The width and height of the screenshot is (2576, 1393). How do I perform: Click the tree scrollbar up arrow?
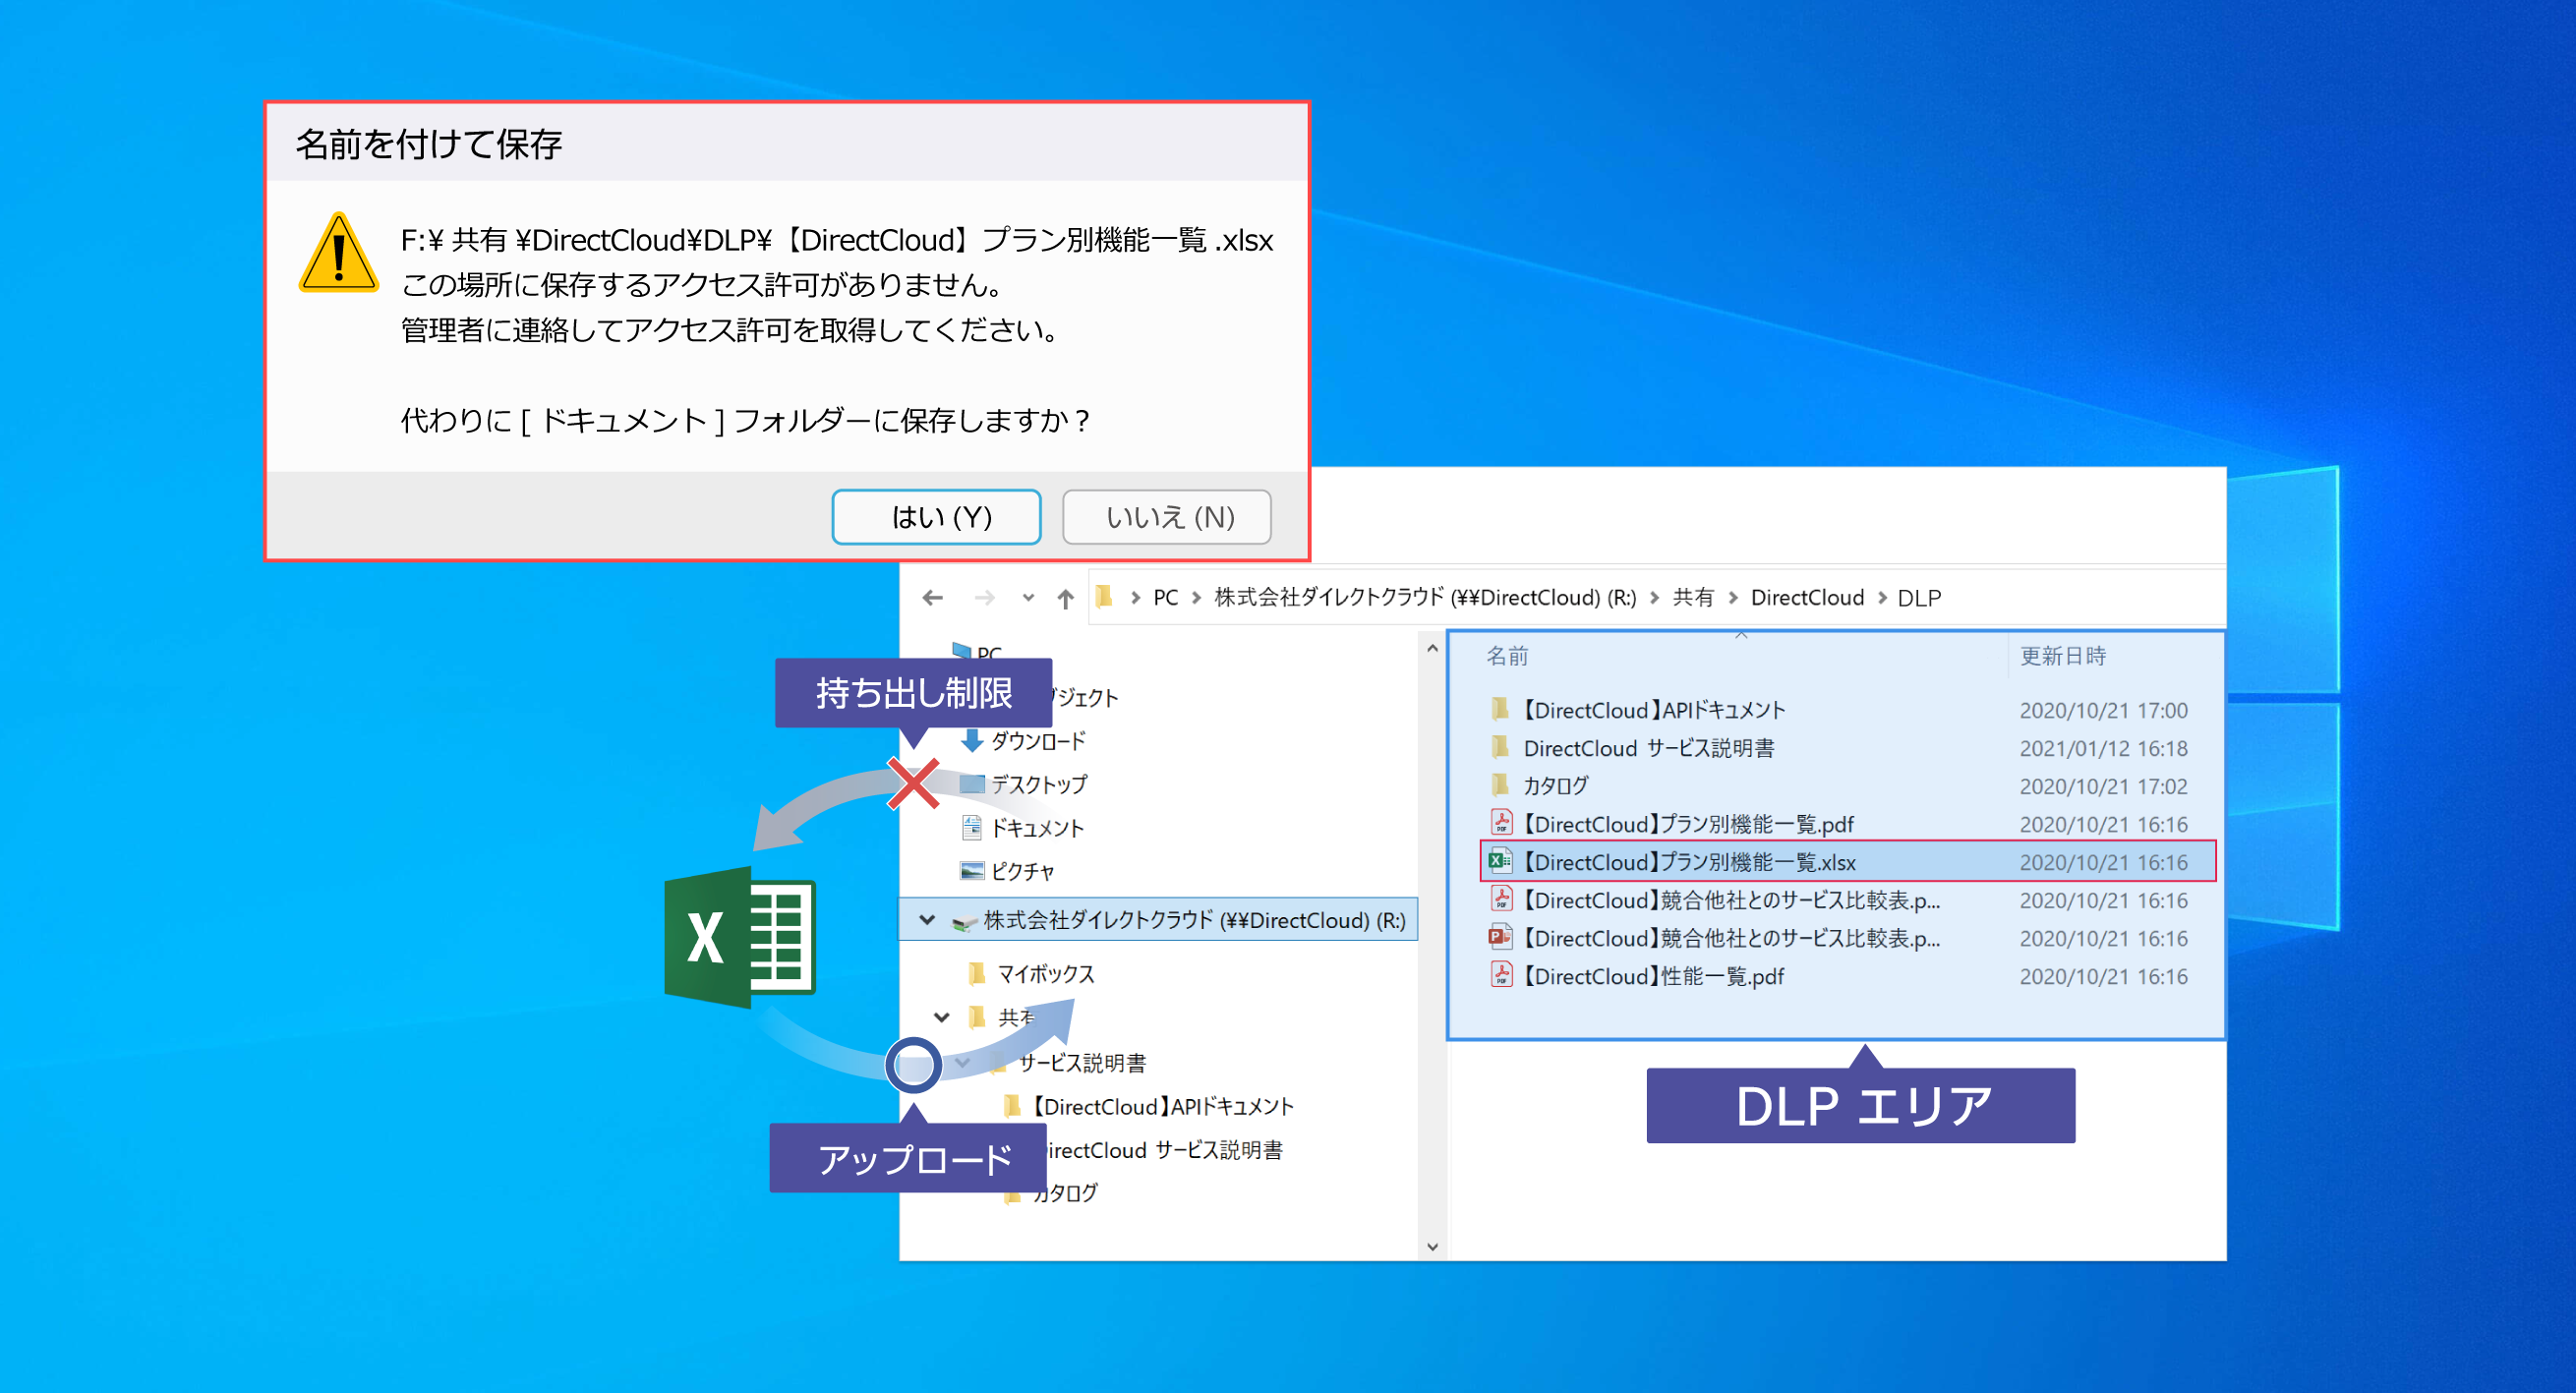point(1433,649)
